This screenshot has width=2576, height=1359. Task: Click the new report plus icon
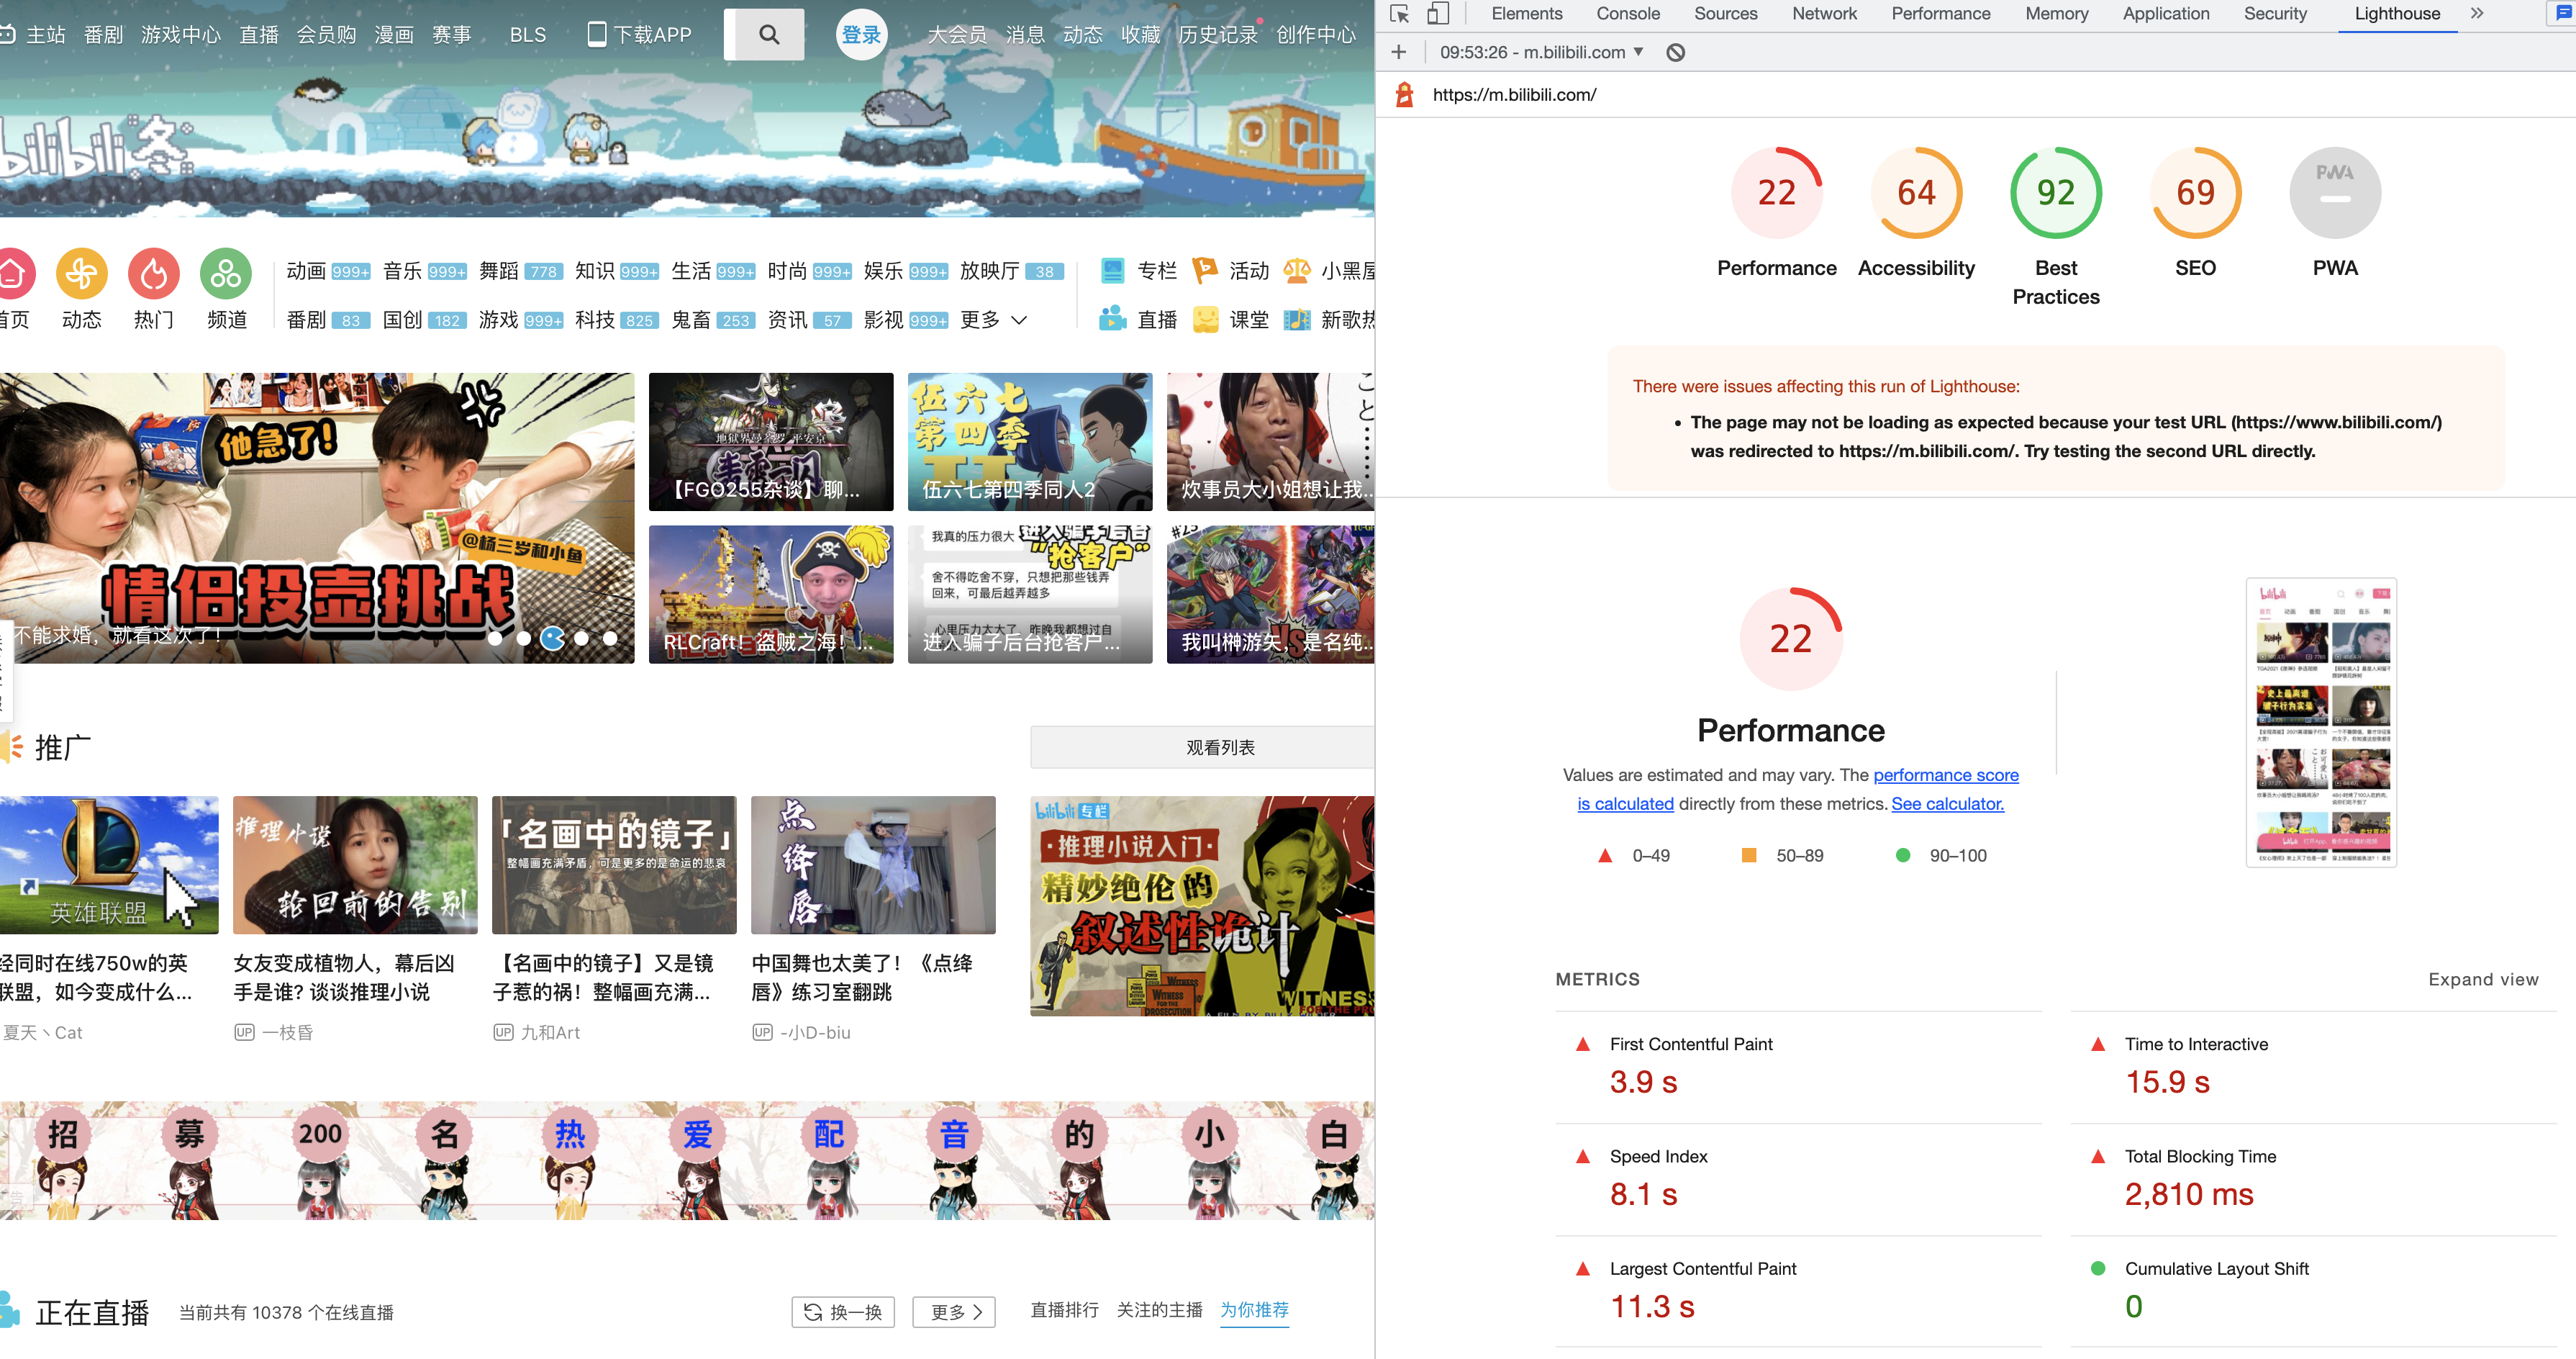click(1398, 52)
